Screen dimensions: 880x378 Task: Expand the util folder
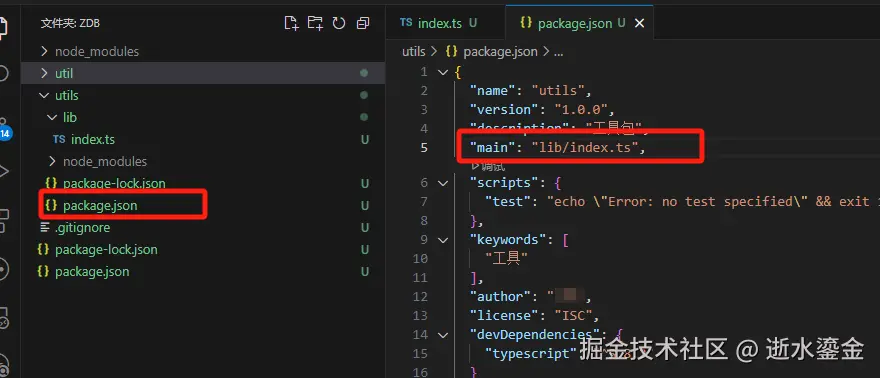point(203,73)
